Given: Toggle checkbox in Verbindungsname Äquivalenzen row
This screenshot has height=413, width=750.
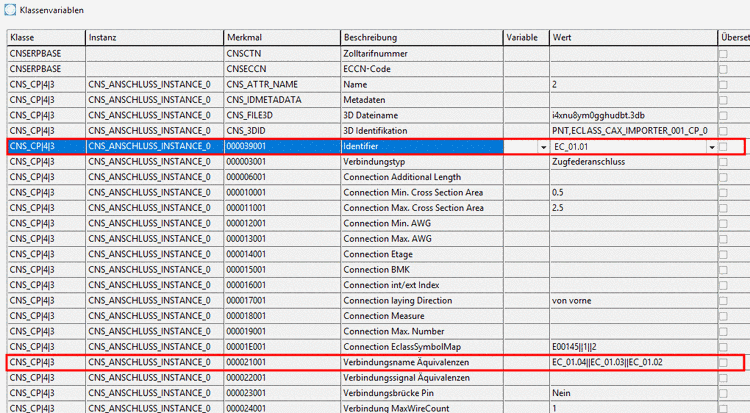Looking at the screenshot, I should (723, 363).
